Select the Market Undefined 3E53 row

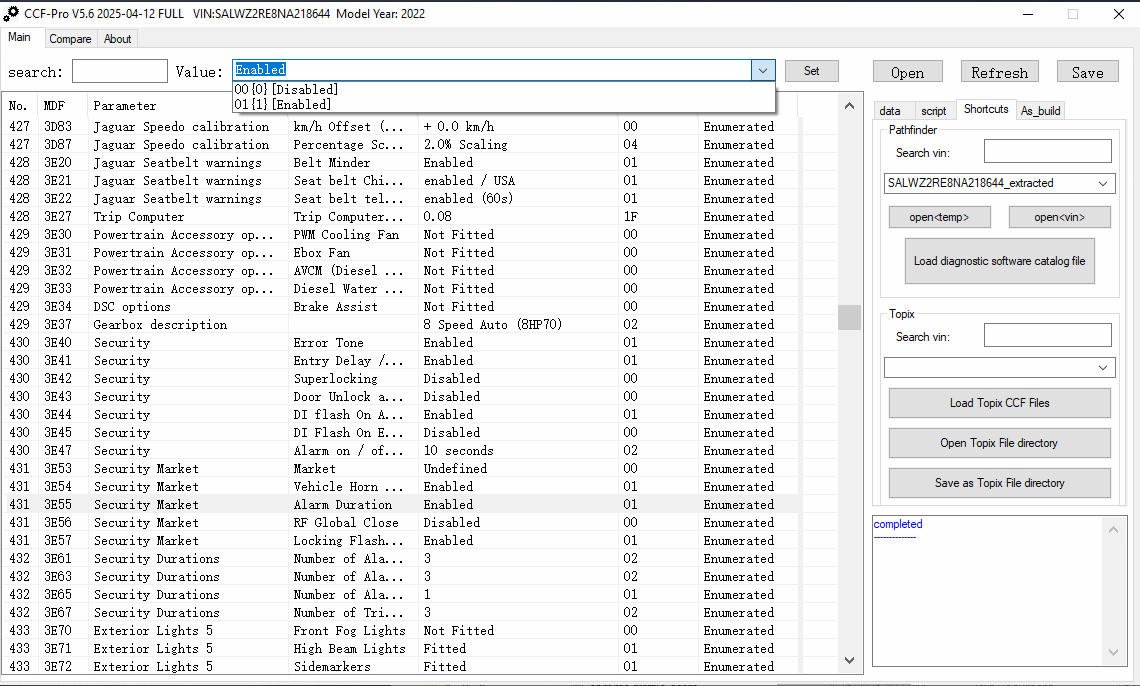click(400, 469)
